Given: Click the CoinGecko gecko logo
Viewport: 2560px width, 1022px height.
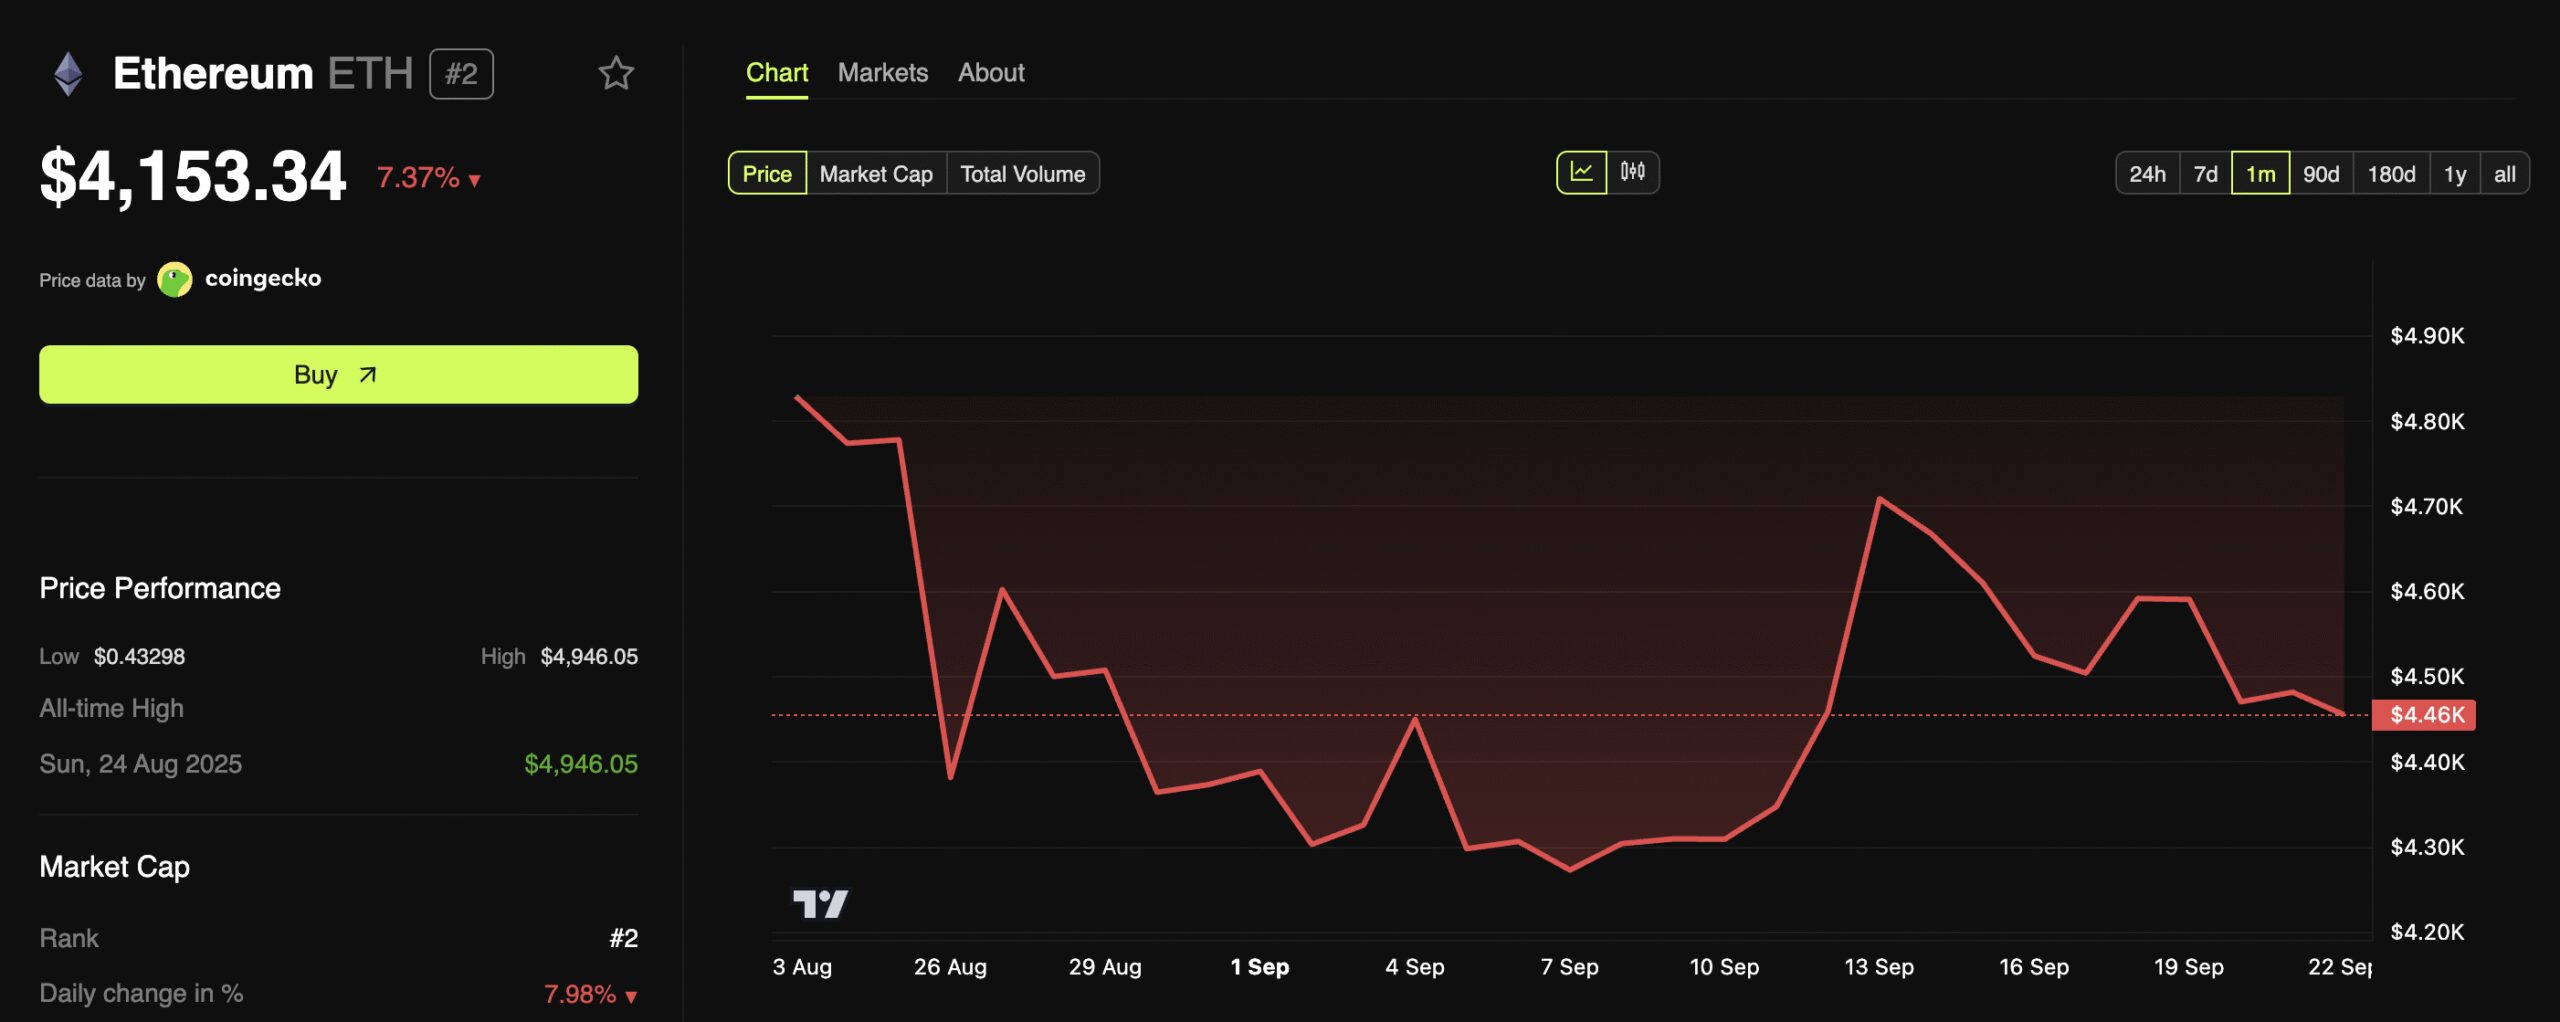Looking at the screenshot, I should click(x=175, y=279).
